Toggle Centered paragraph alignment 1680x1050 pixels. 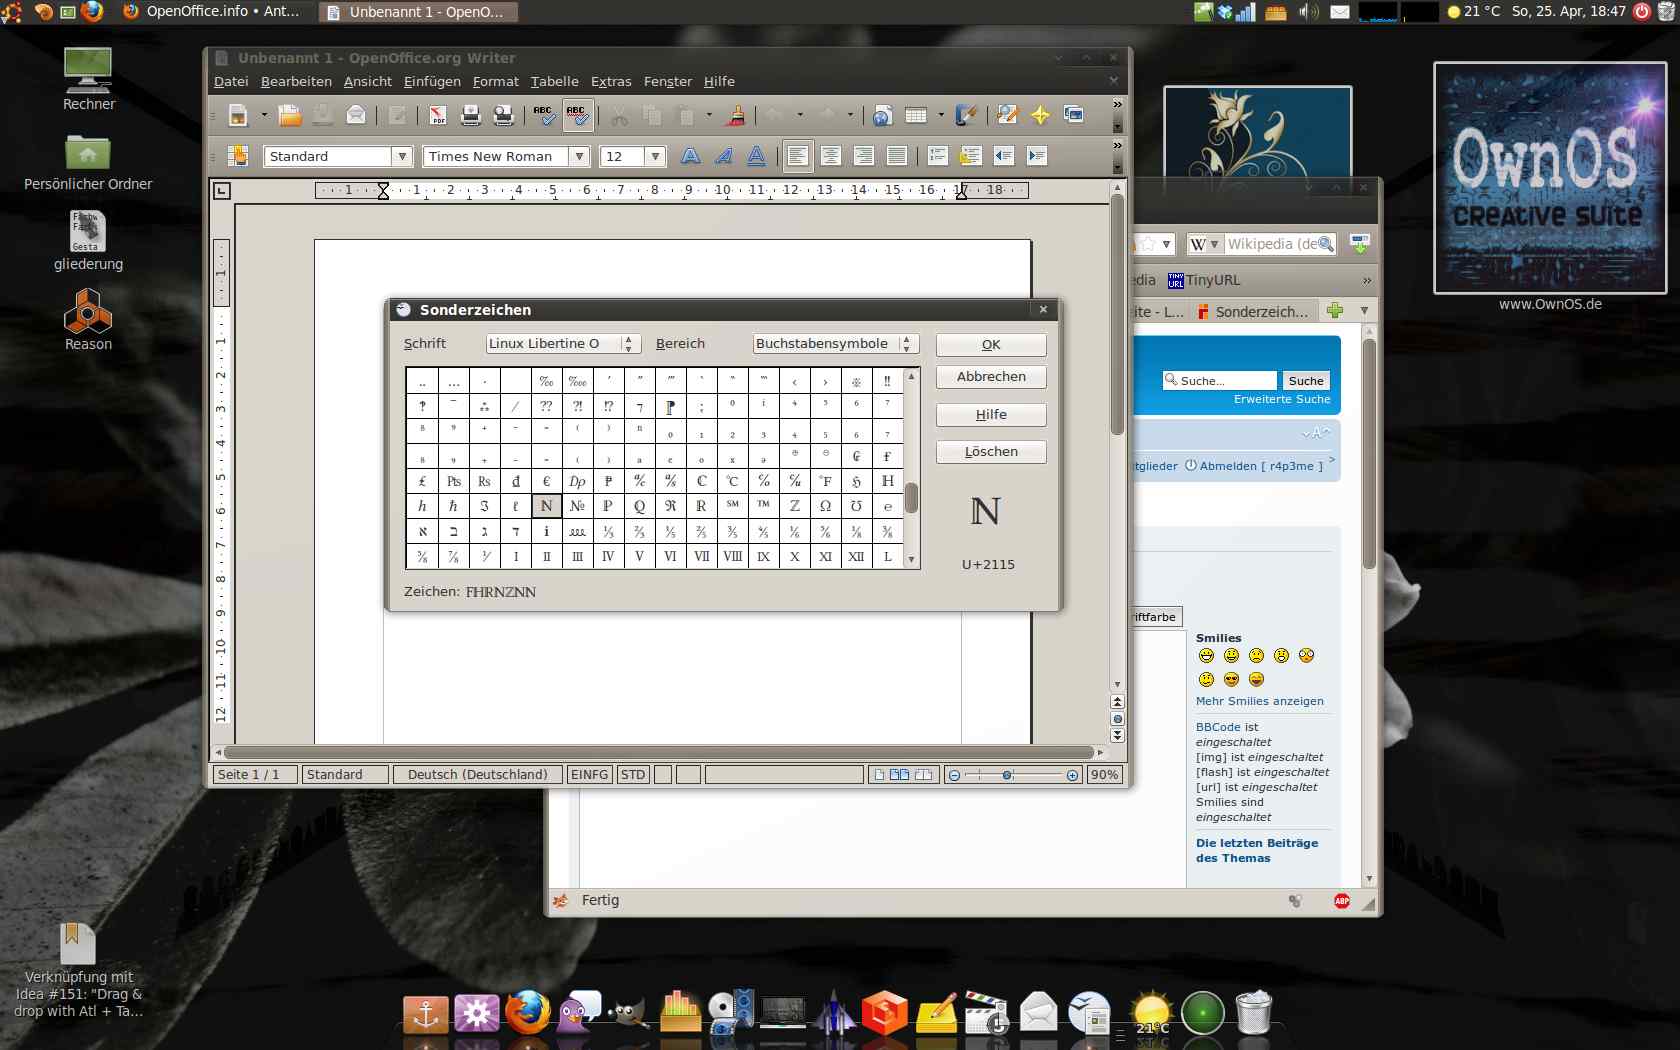(x=831, y=156)
